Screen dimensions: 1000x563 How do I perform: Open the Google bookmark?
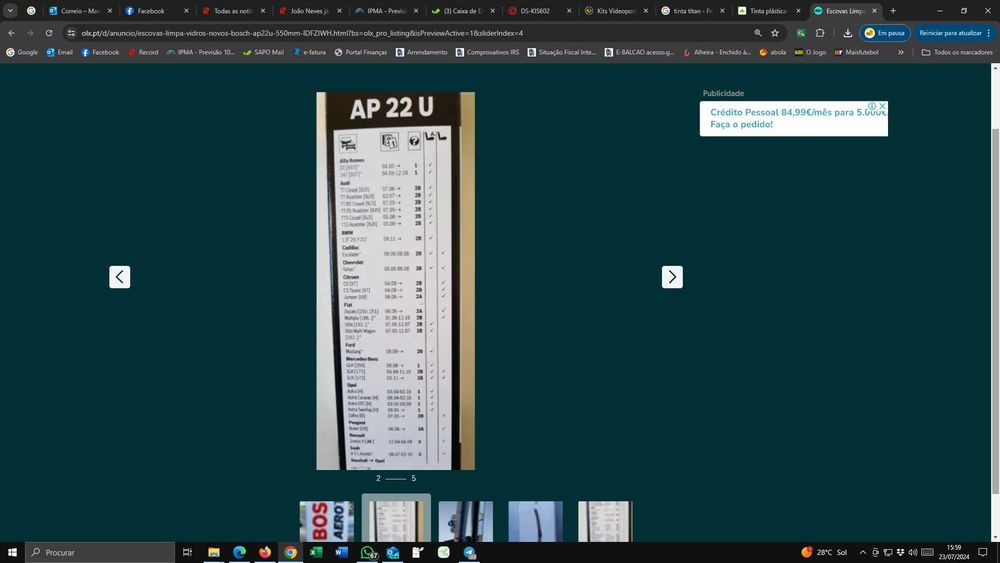pos(22,52)
